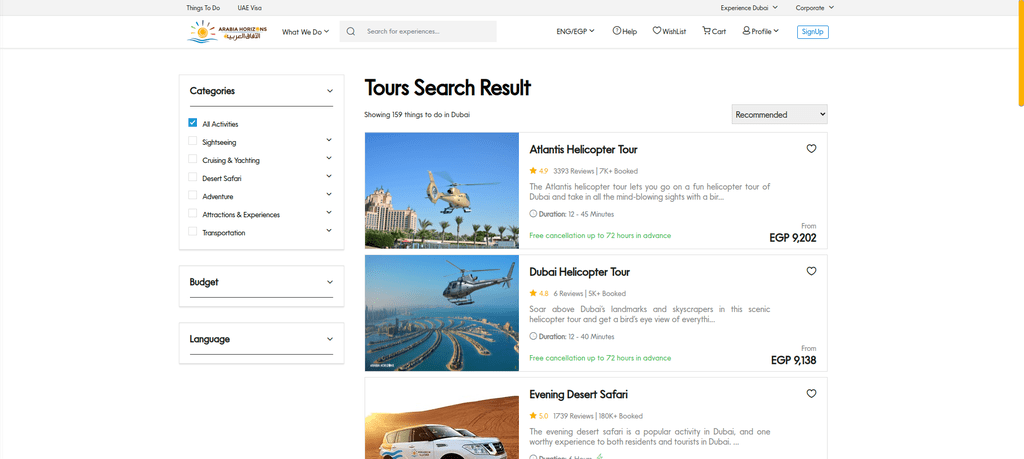Collapse the Categories panel
This screenshot has width=1024, height=459.
coord(330,91)
